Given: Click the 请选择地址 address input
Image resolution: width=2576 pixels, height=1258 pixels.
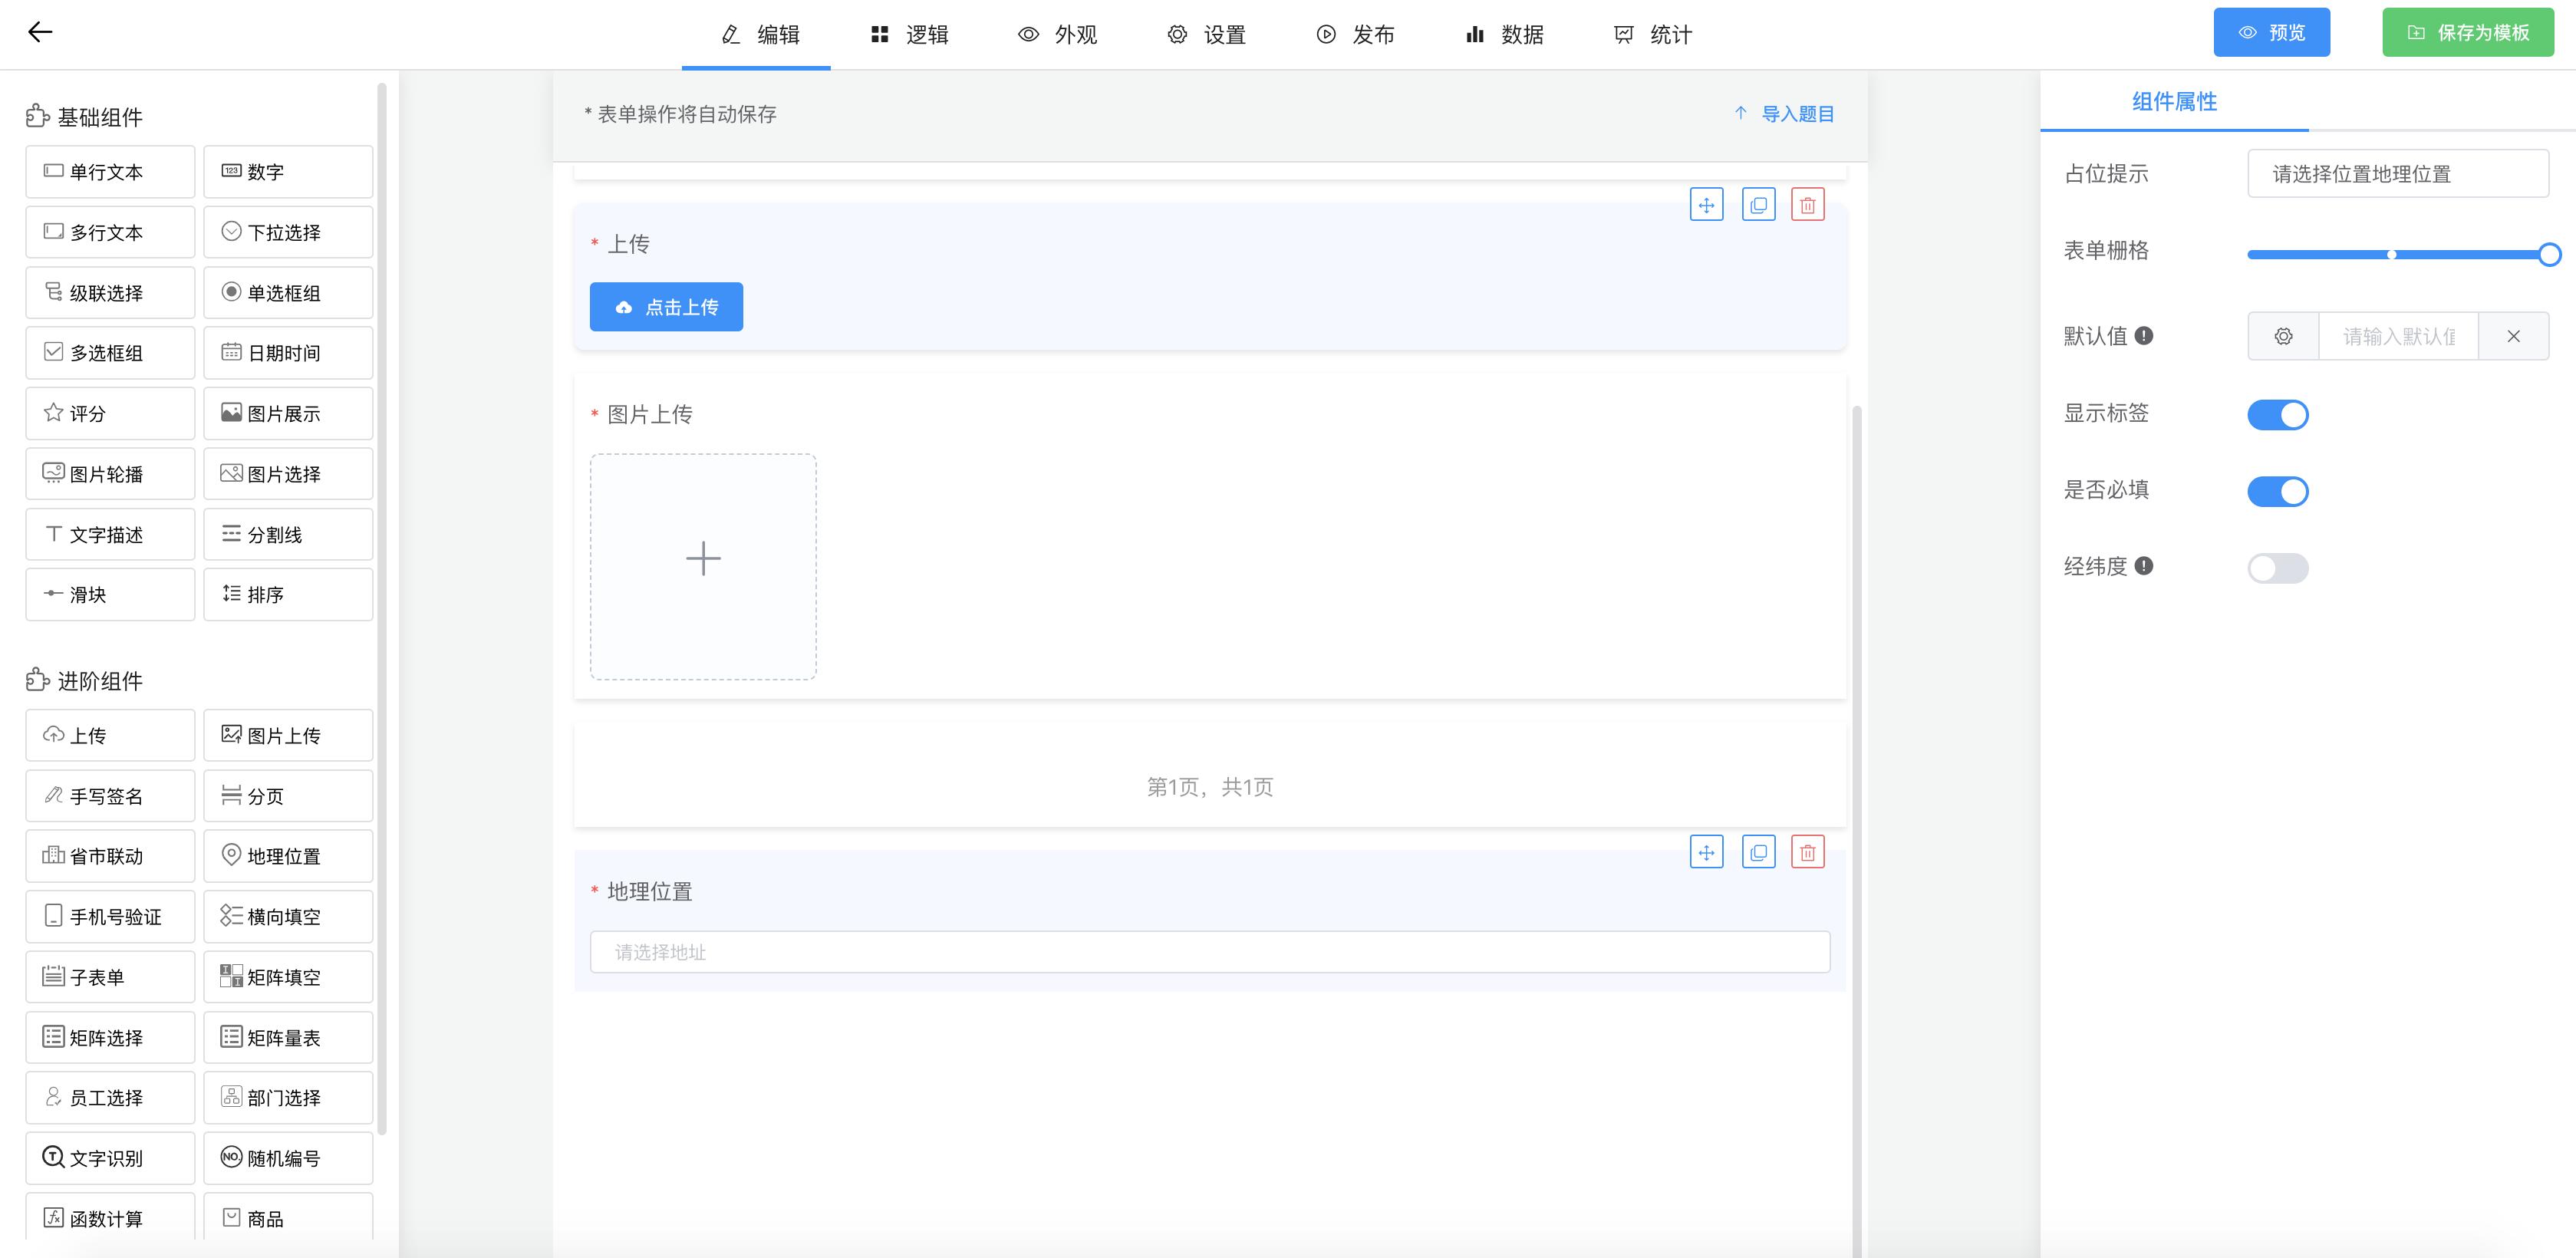Looking at the screenshot, I should [1209, 952].
